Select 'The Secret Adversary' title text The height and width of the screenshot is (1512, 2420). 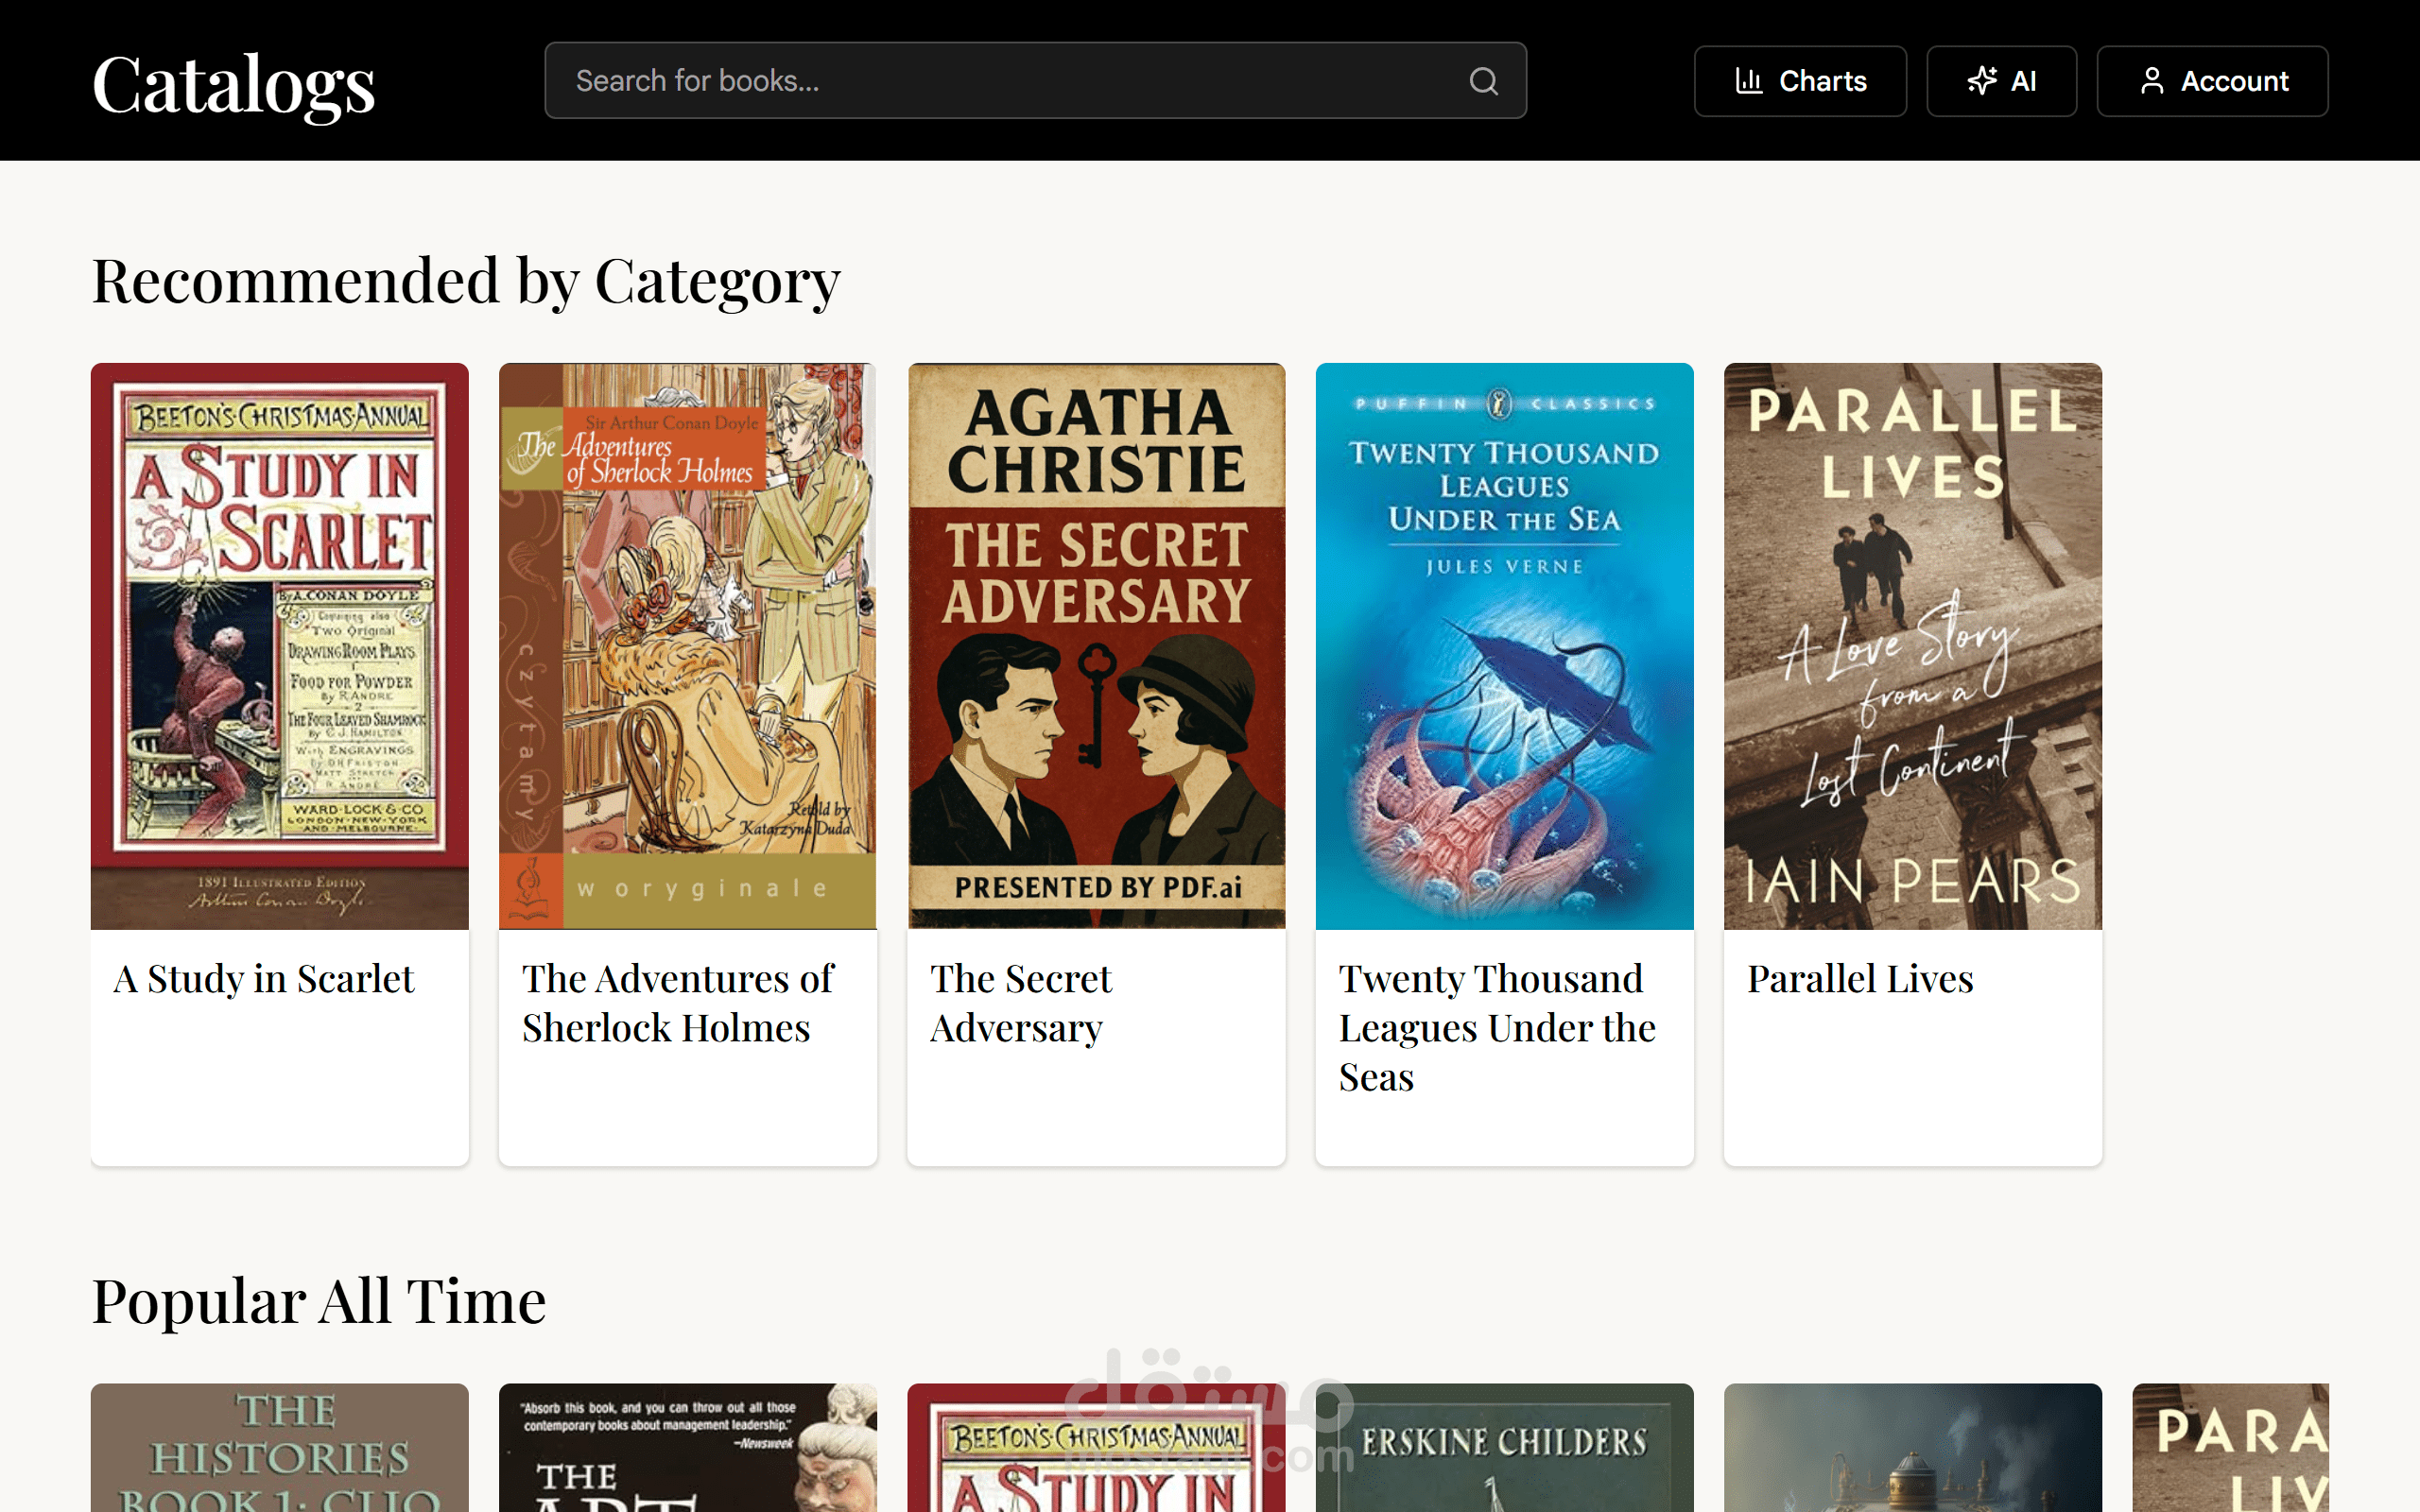tap(1021, 1003)
